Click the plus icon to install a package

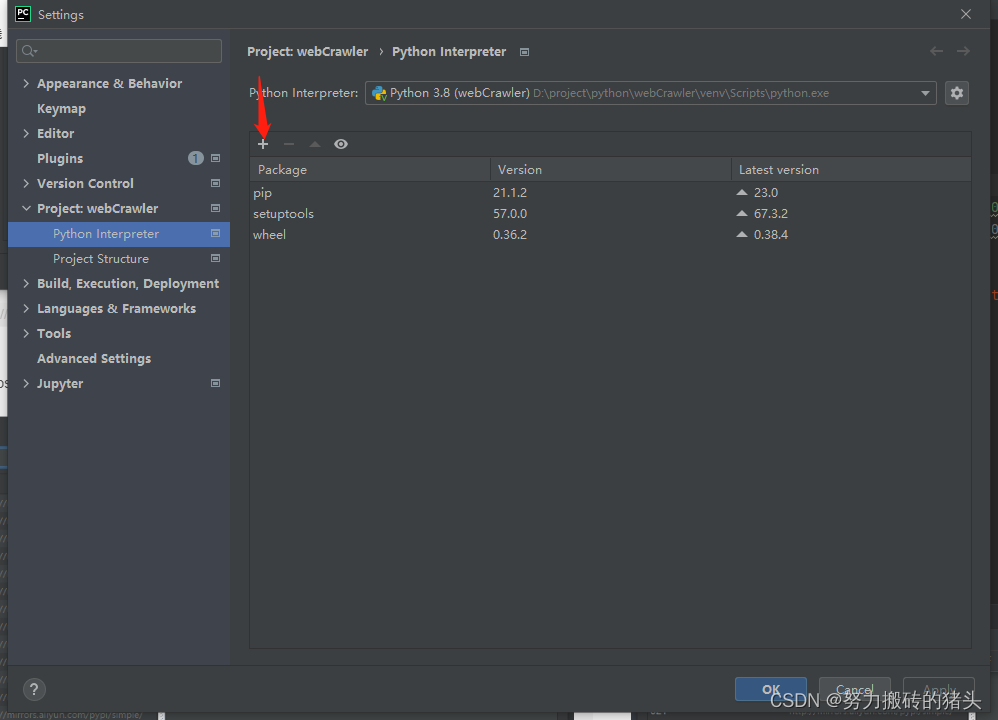[263, 144]
